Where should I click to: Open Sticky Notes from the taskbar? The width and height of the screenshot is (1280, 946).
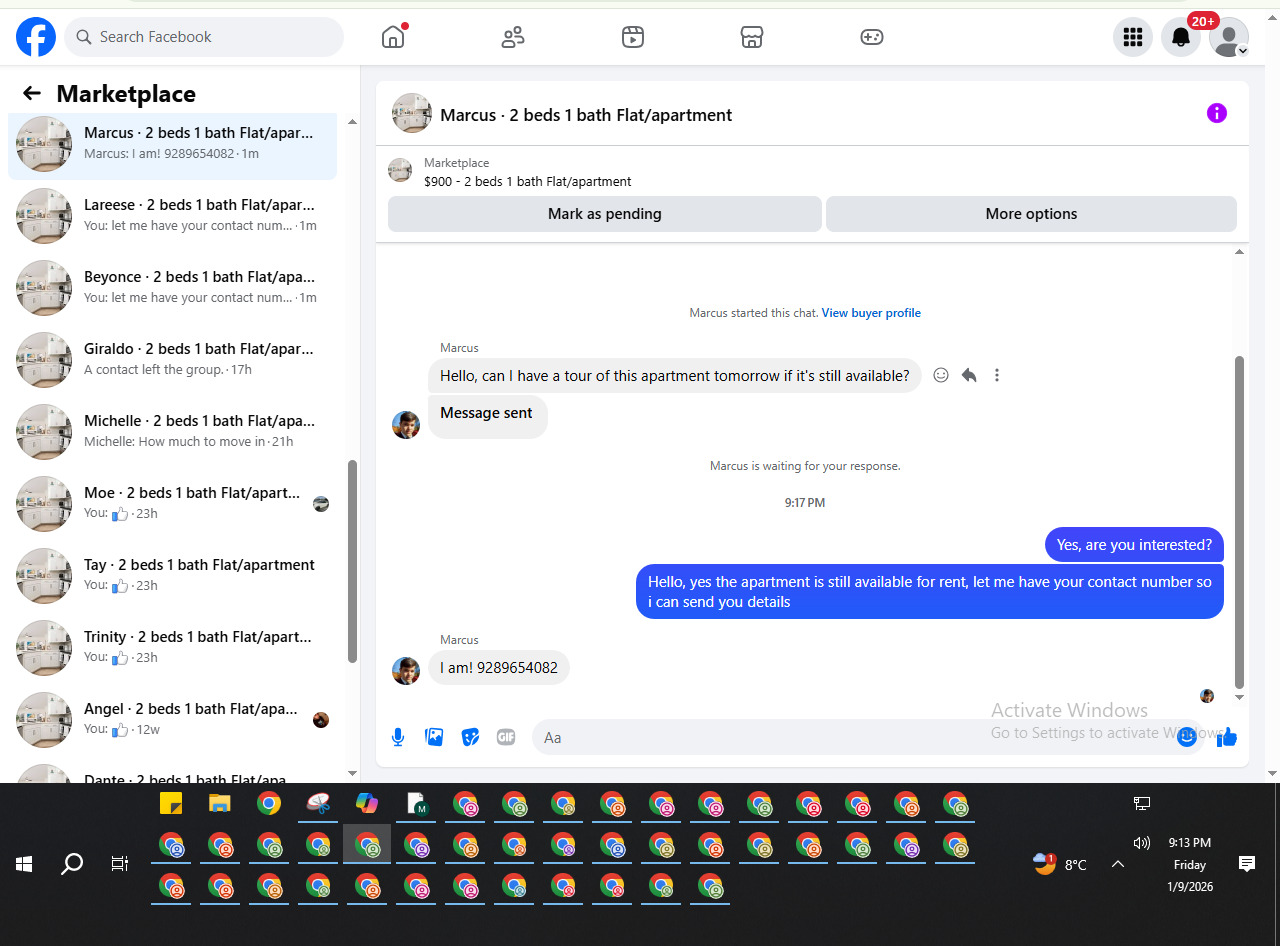(171, 803)
